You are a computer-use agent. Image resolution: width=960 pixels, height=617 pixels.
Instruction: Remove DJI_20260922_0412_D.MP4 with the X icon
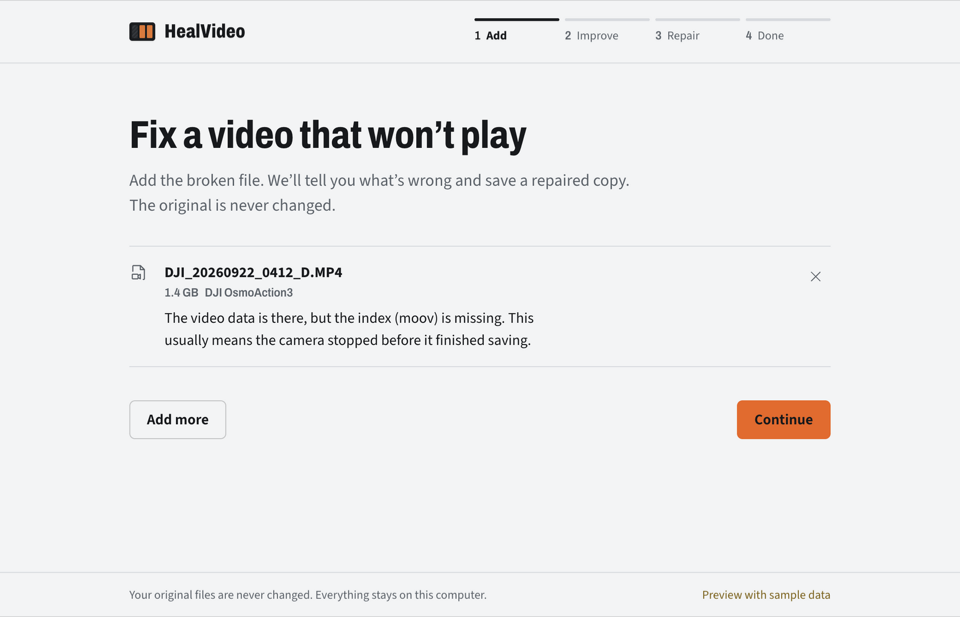point(816,277)
